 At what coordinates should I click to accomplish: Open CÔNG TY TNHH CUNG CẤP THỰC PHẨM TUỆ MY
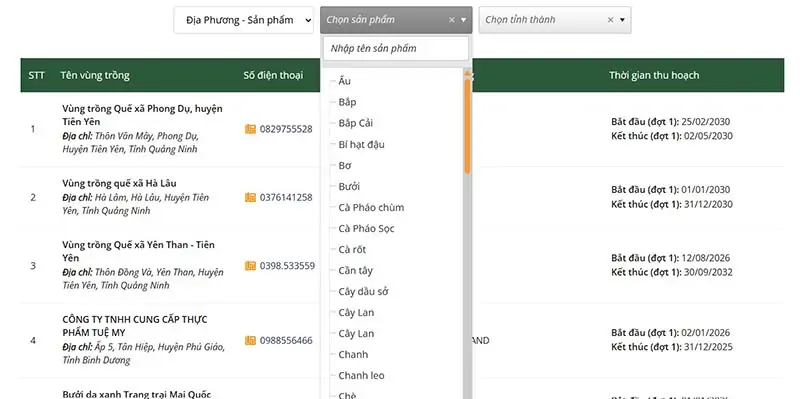[x=135, y=326]
